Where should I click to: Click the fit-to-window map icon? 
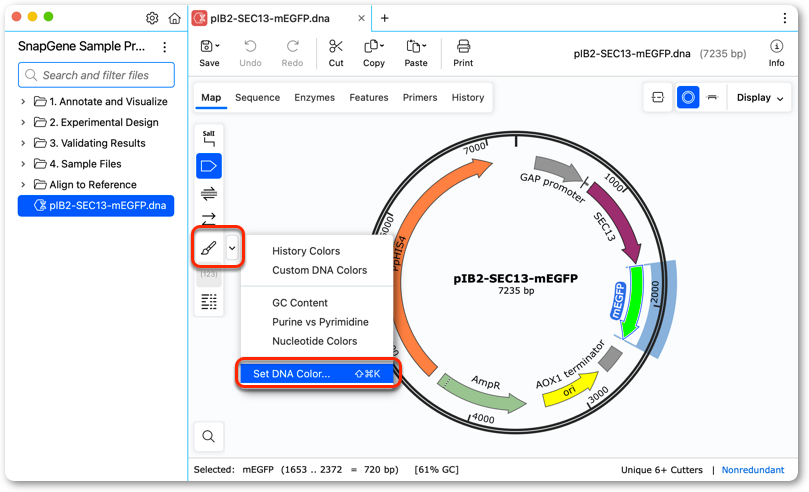pos(658,97)
